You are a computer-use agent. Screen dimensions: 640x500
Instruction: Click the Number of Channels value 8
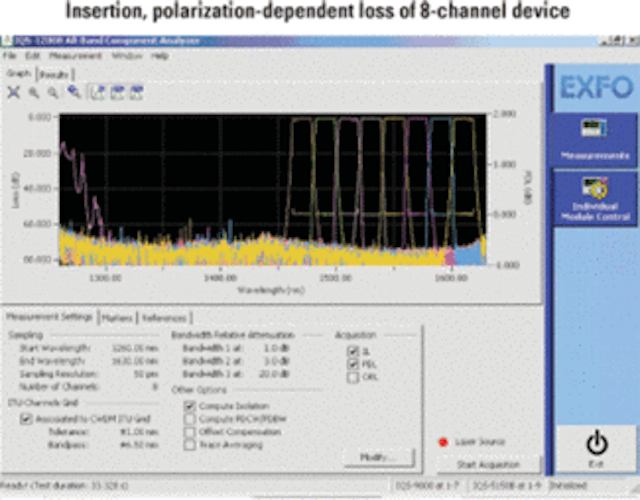click(155, 387)
